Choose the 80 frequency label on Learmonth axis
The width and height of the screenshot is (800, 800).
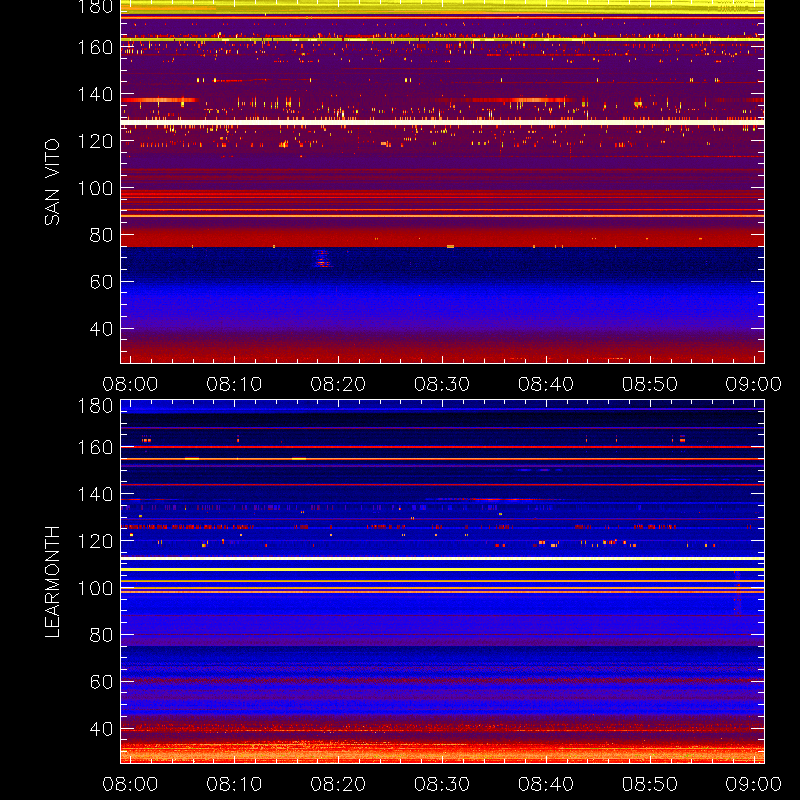[102, 635]
